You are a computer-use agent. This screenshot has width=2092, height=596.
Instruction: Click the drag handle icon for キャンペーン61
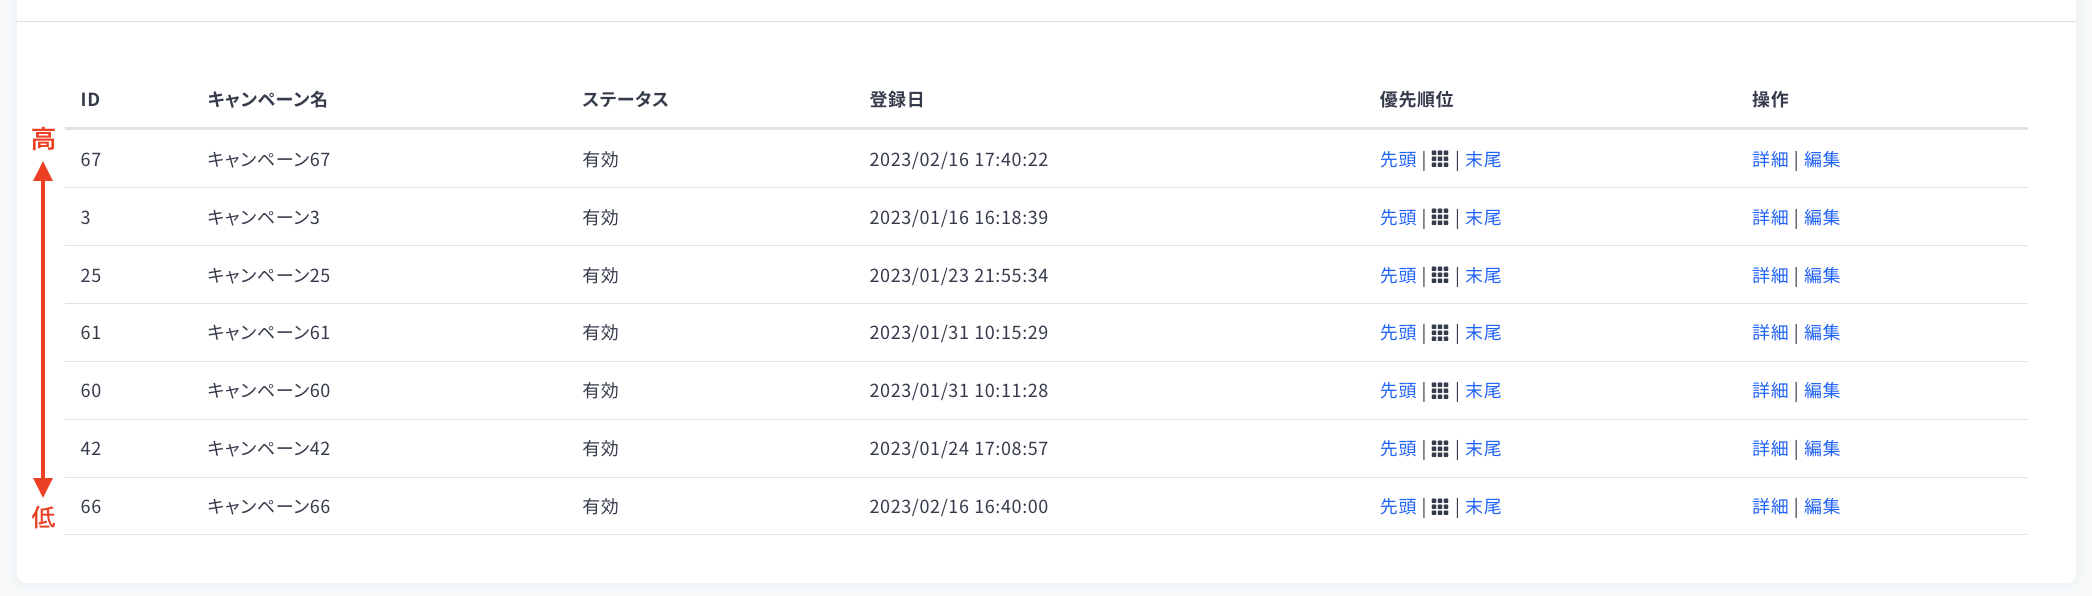tap(1440, 332)
